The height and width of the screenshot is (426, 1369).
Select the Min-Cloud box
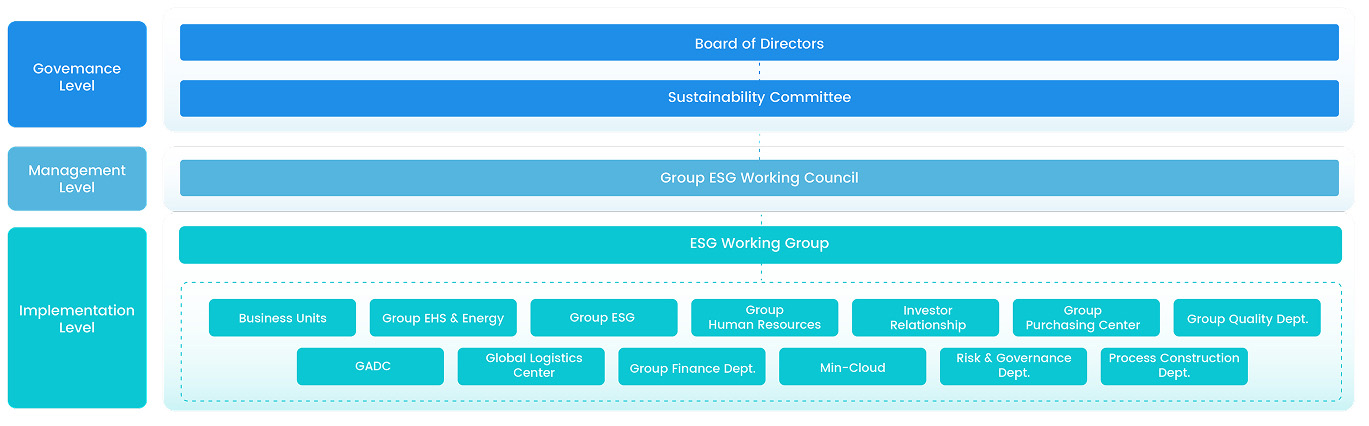pos(852,367)
